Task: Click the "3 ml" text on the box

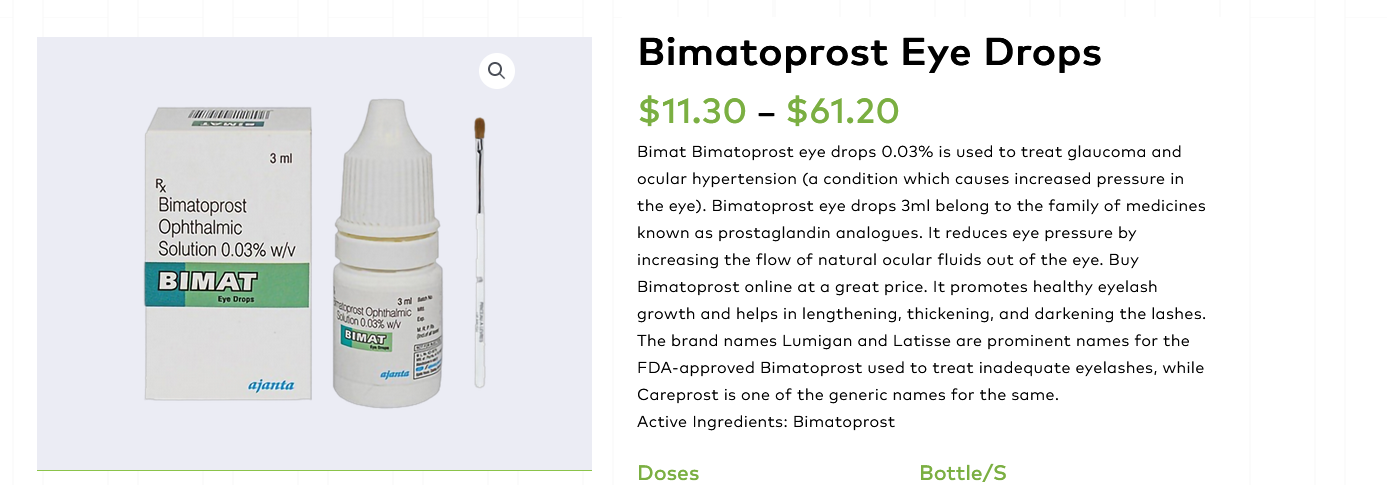Action: pyautogui.click(x=281, y=158)
